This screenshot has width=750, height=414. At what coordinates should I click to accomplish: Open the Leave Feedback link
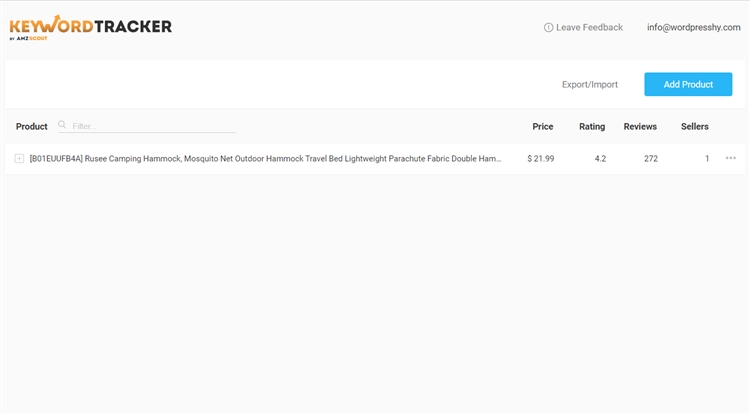[x=589, y=28]
